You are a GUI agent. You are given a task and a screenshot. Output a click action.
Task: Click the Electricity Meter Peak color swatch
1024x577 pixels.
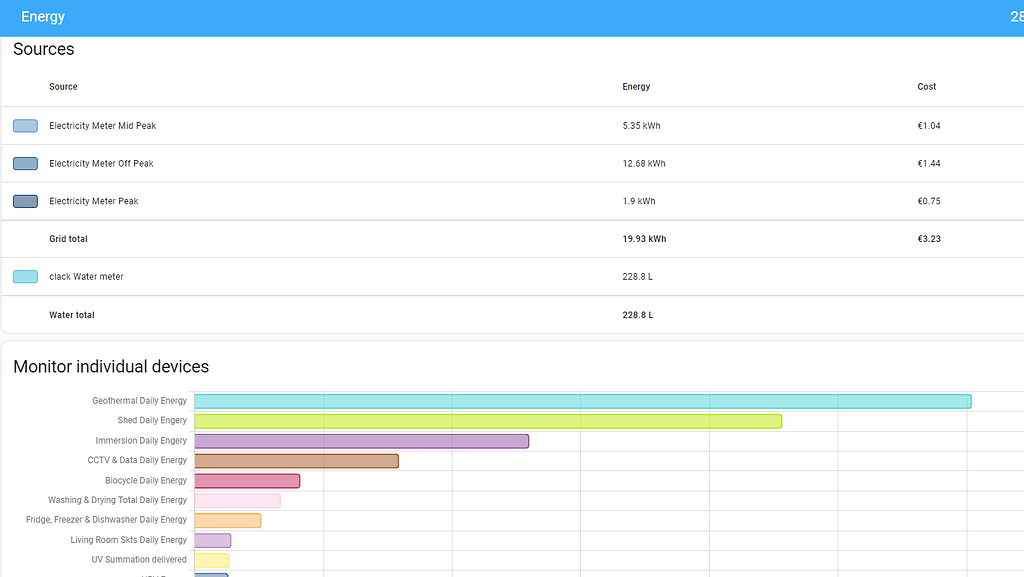[25, 202]
